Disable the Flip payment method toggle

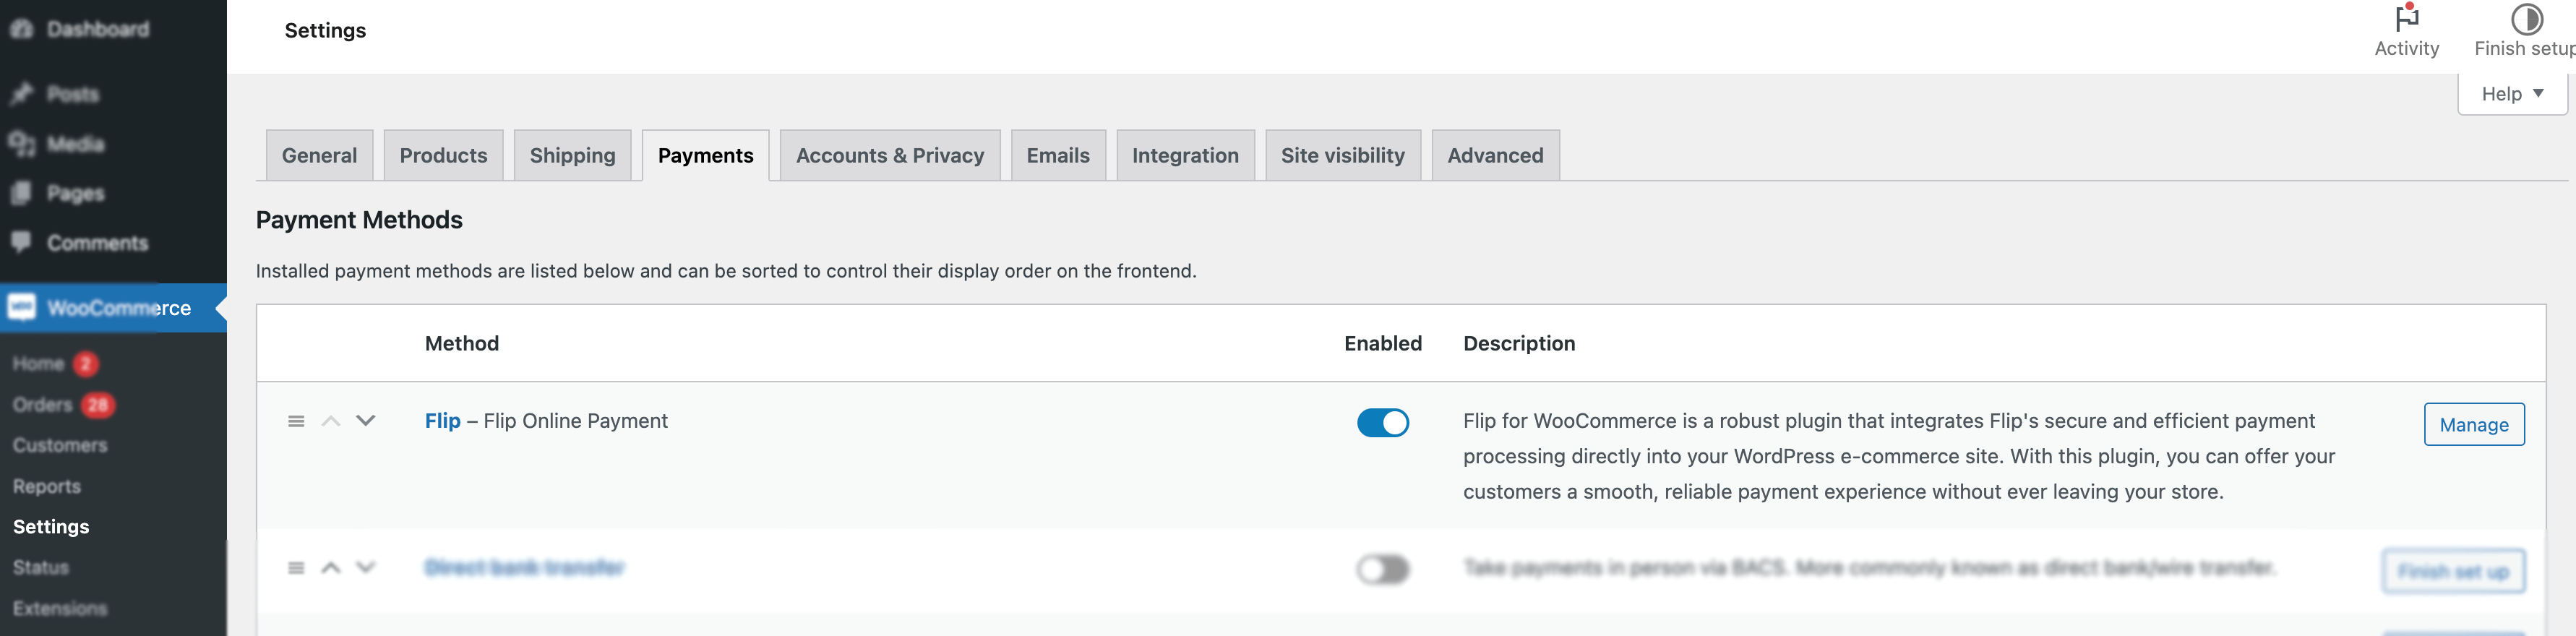click(1382, 423)
